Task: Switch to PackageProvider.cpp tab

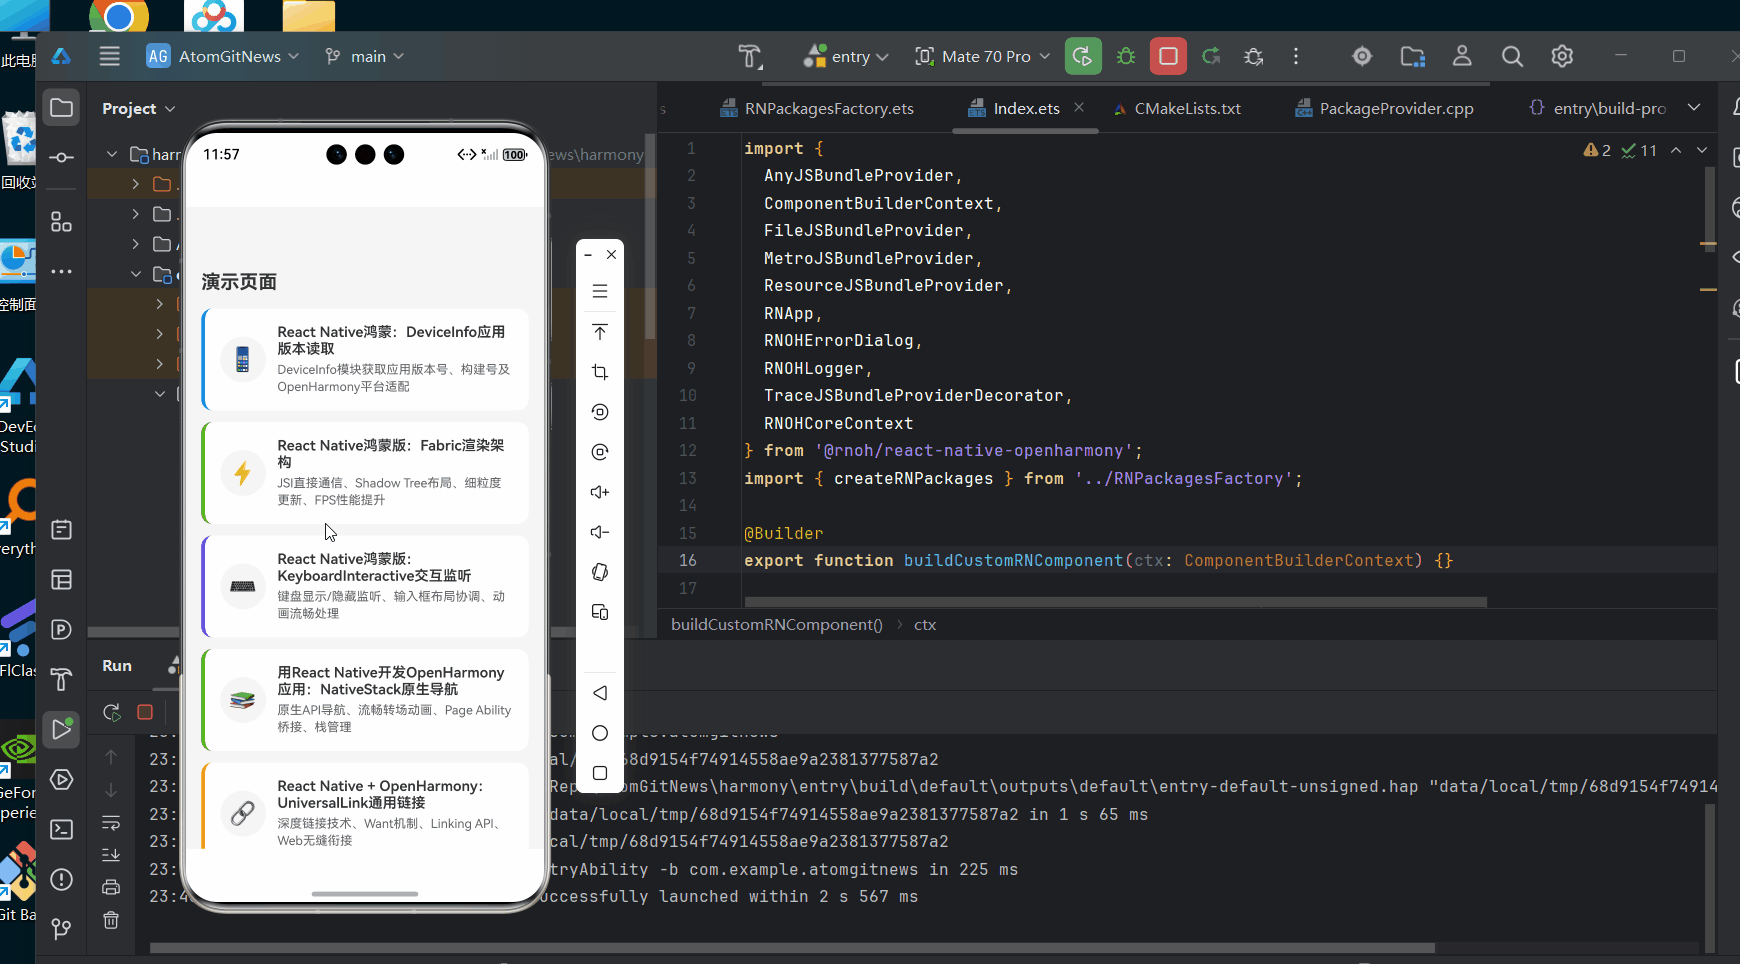Action: [1384, 108]
